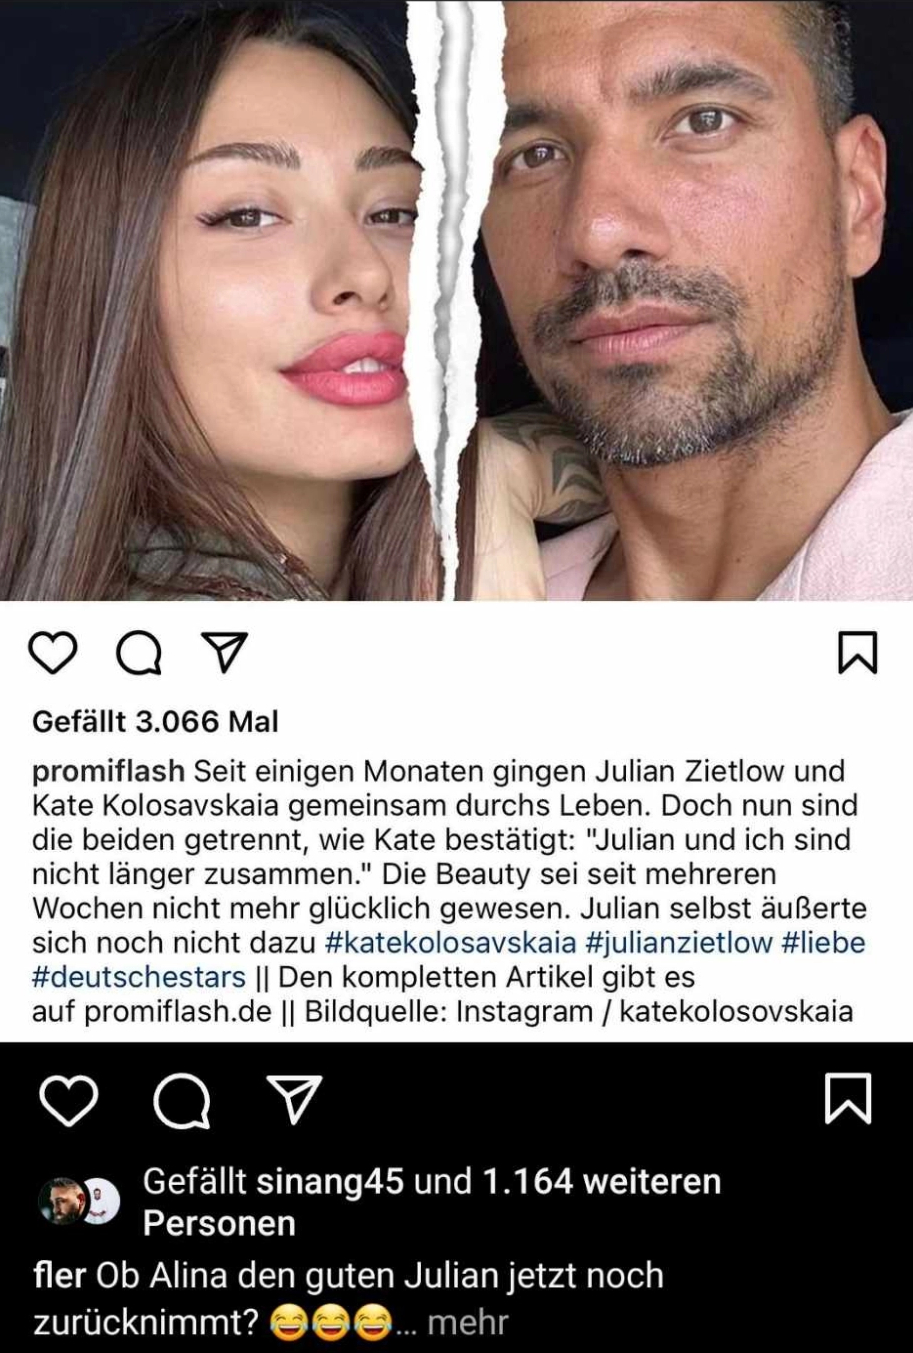
Task: View sinang45's profile from likes
Action: click(330, 1181)
